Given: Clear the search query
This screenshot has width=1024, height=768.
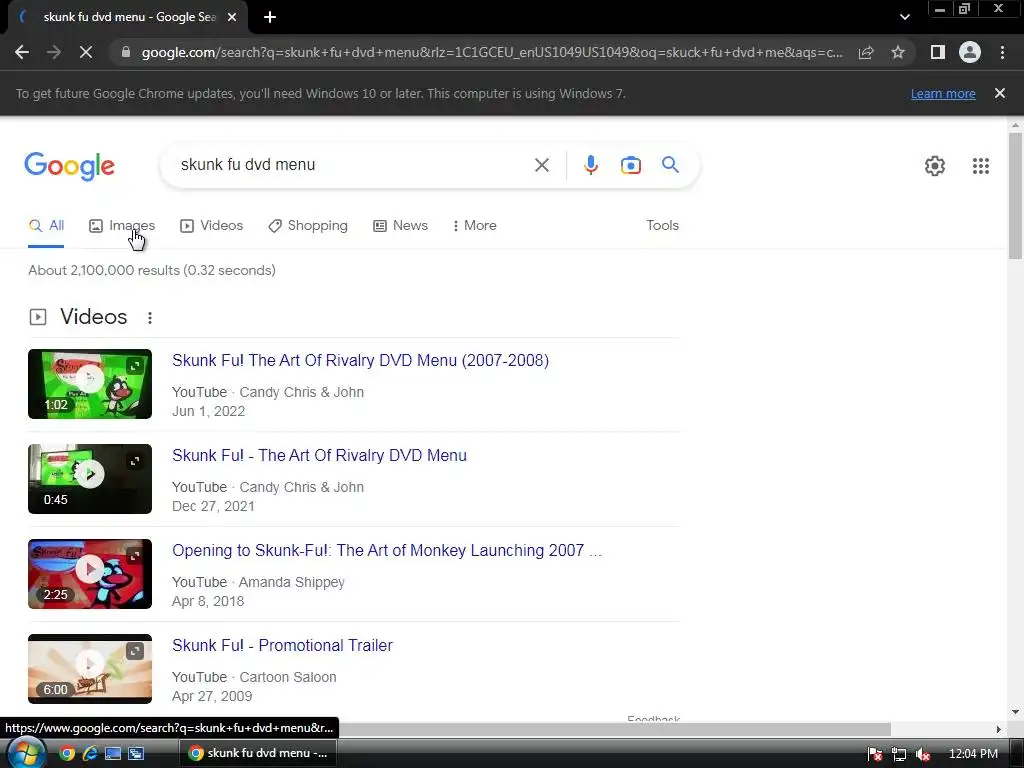Looking at the screenshot, I should click(x=541, y=165).
